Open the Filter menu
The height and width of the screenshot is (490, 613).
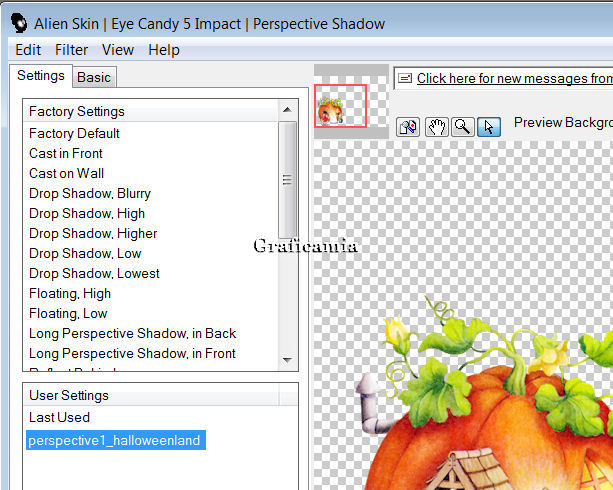pyautogui.click(x=72, y=49)
